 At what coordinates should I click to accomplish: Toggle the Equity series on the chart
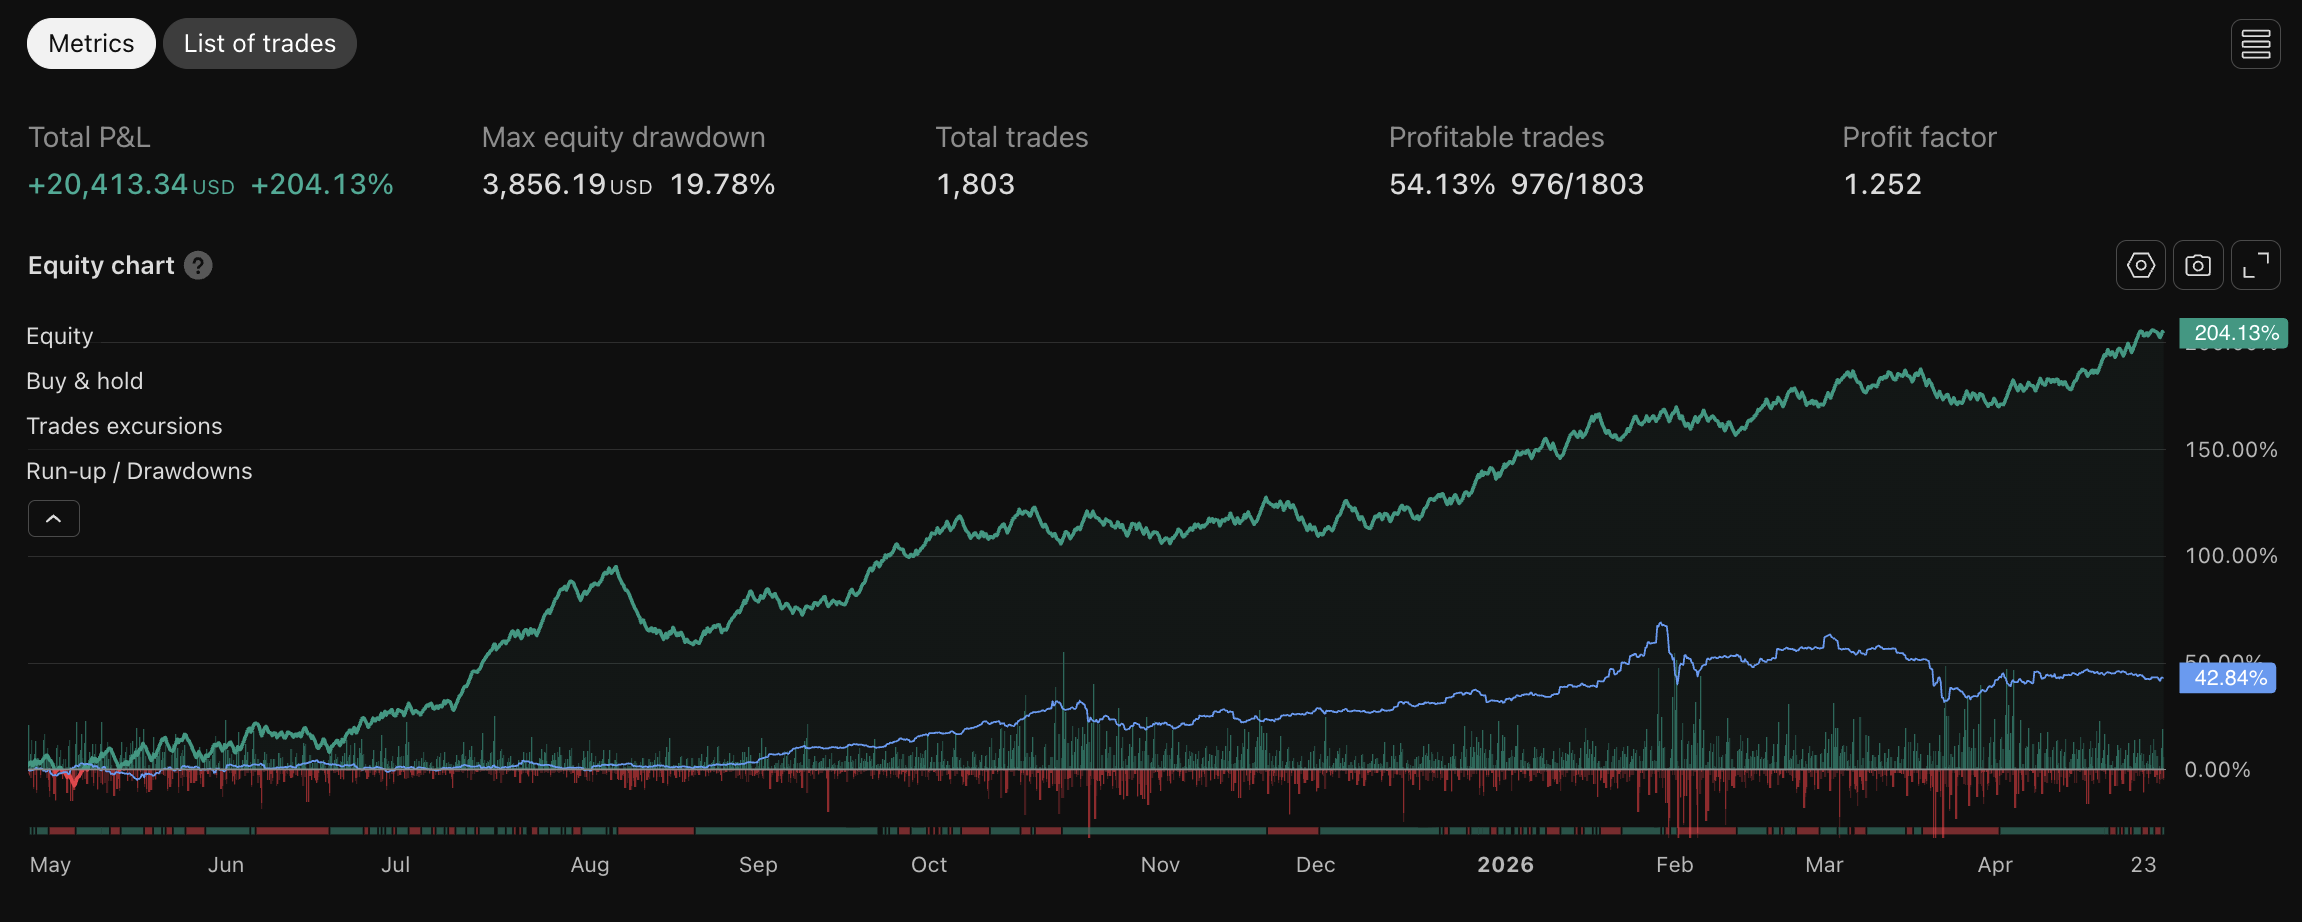click(59, 336)
